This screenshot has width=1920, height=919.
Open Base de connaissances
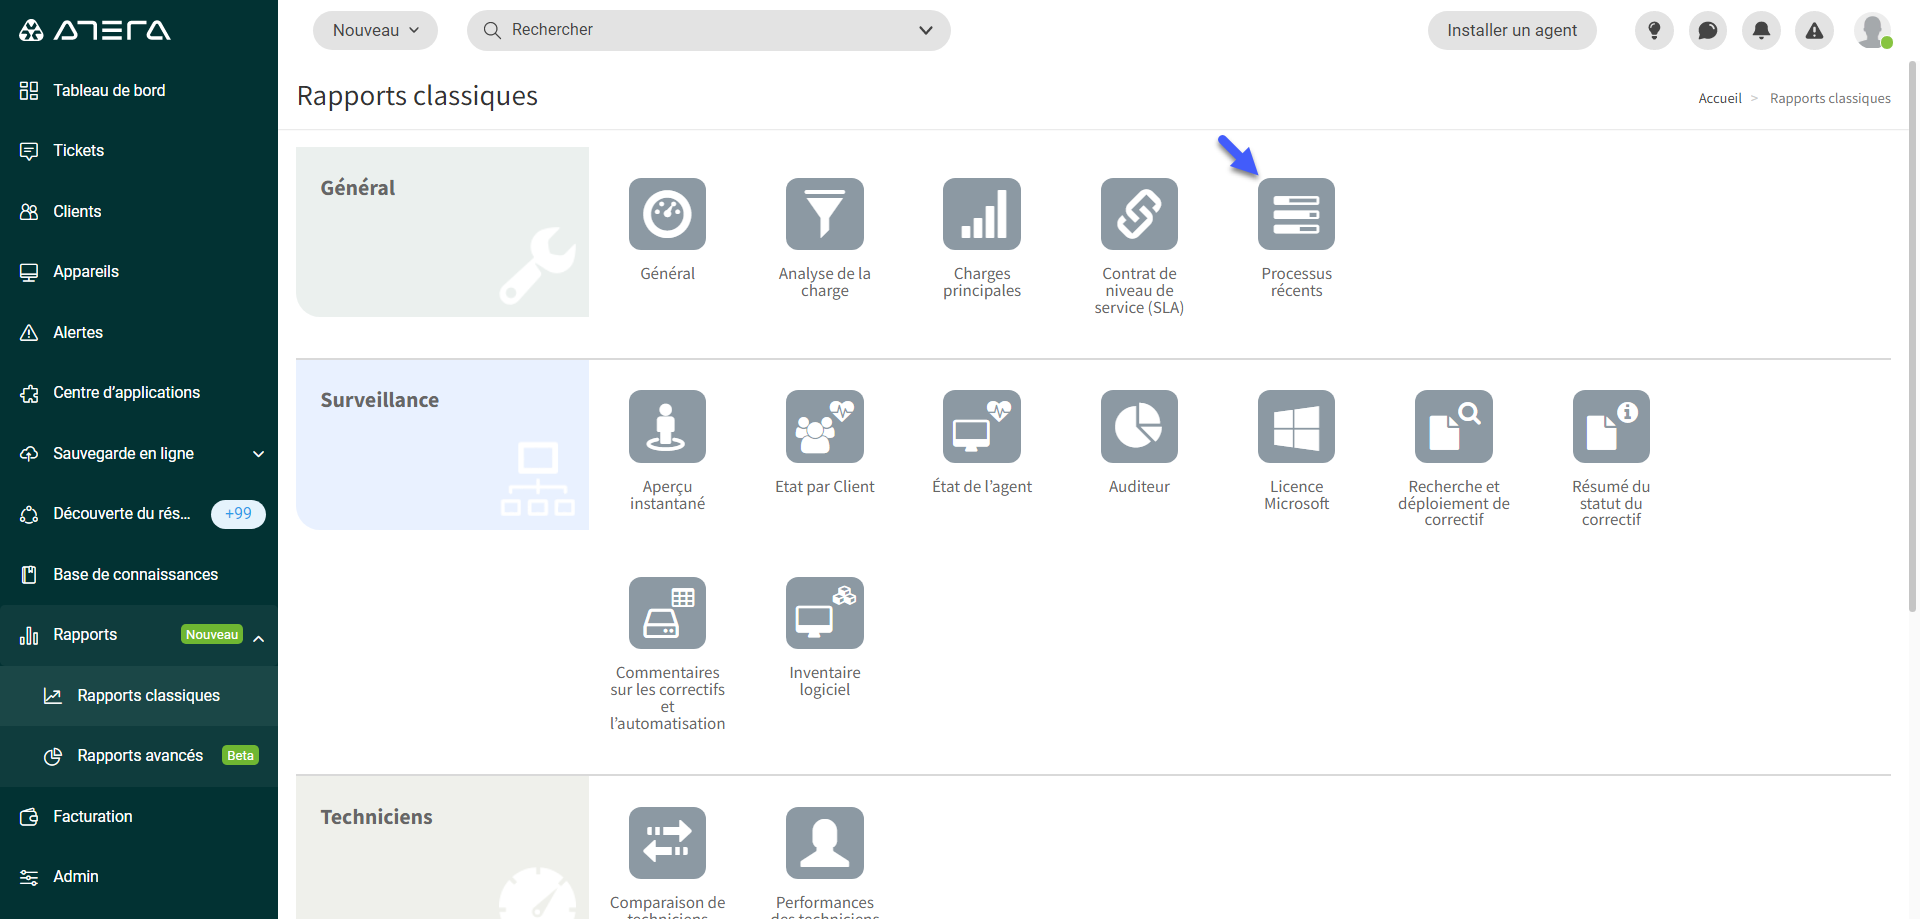click(x=139, y=574)
